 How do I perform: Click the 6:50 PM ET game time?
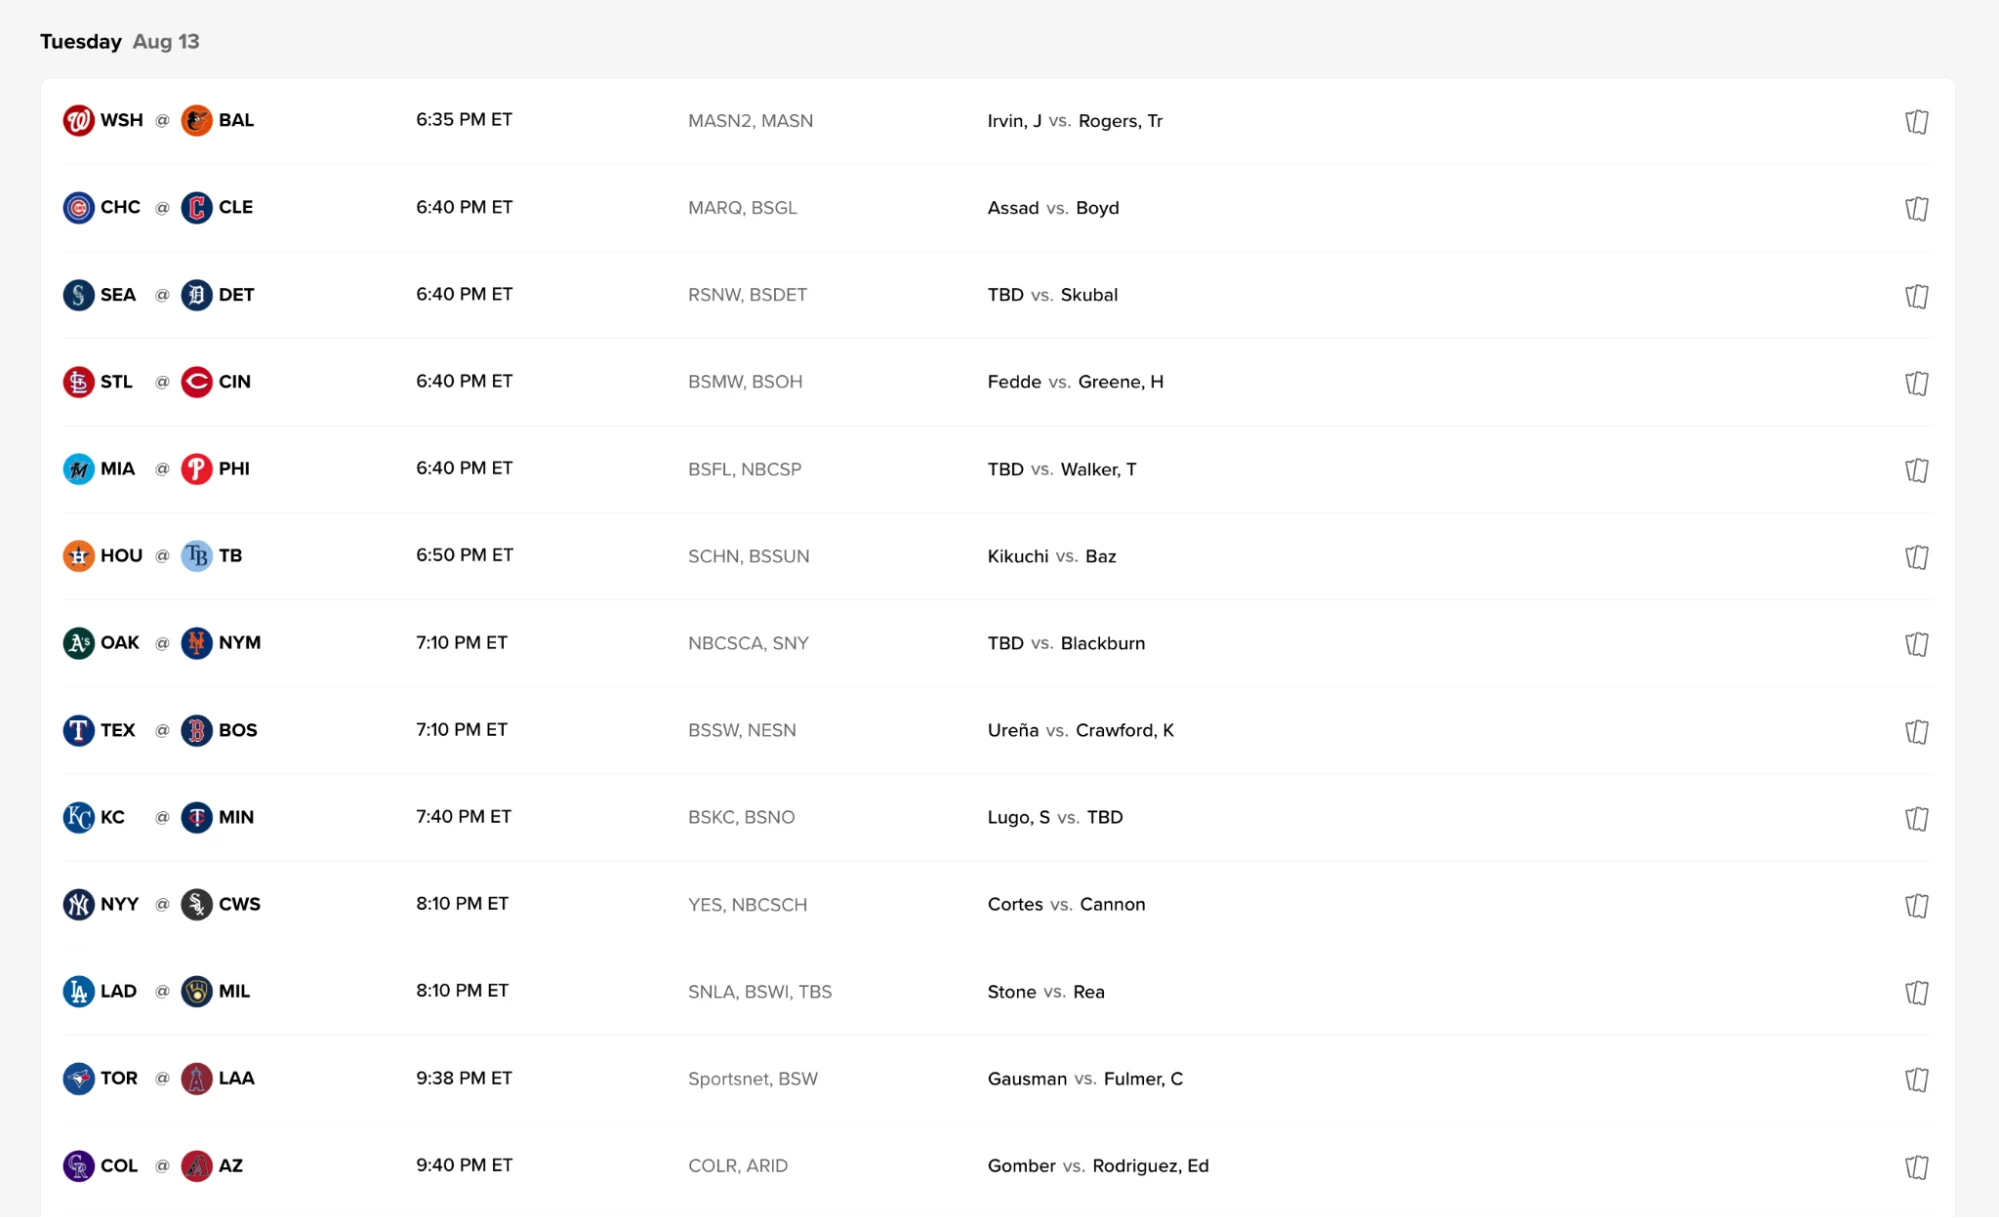465,555
